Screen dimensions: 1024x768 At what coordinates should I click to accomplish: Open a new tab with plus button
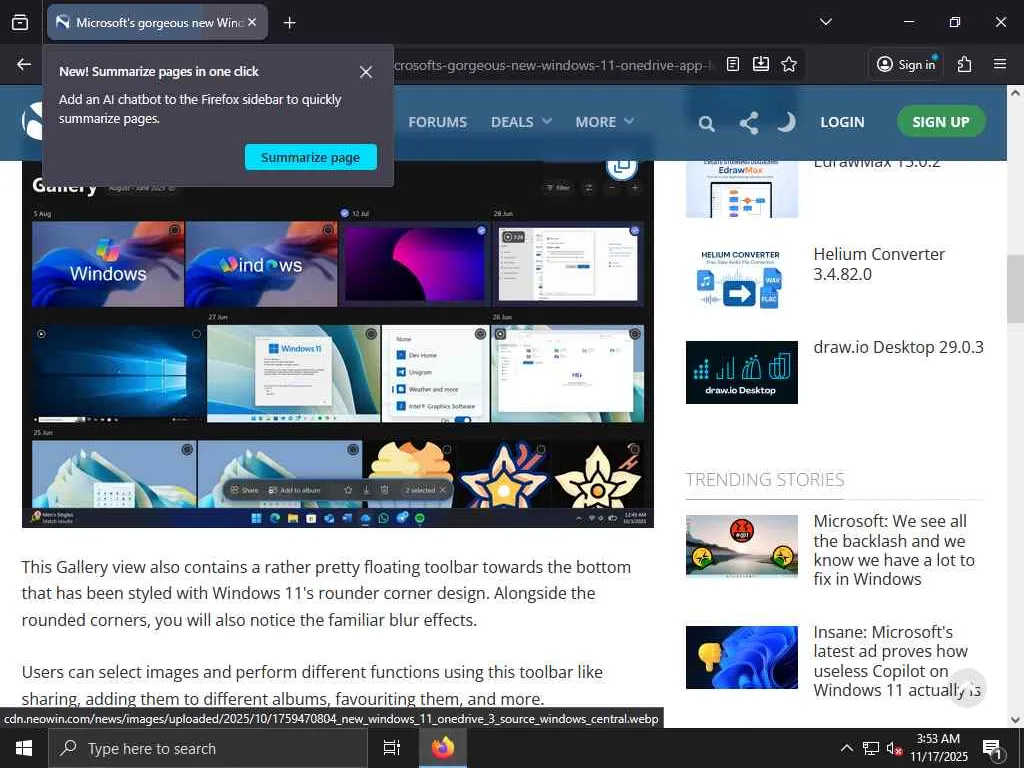click(x=289, y=23)
